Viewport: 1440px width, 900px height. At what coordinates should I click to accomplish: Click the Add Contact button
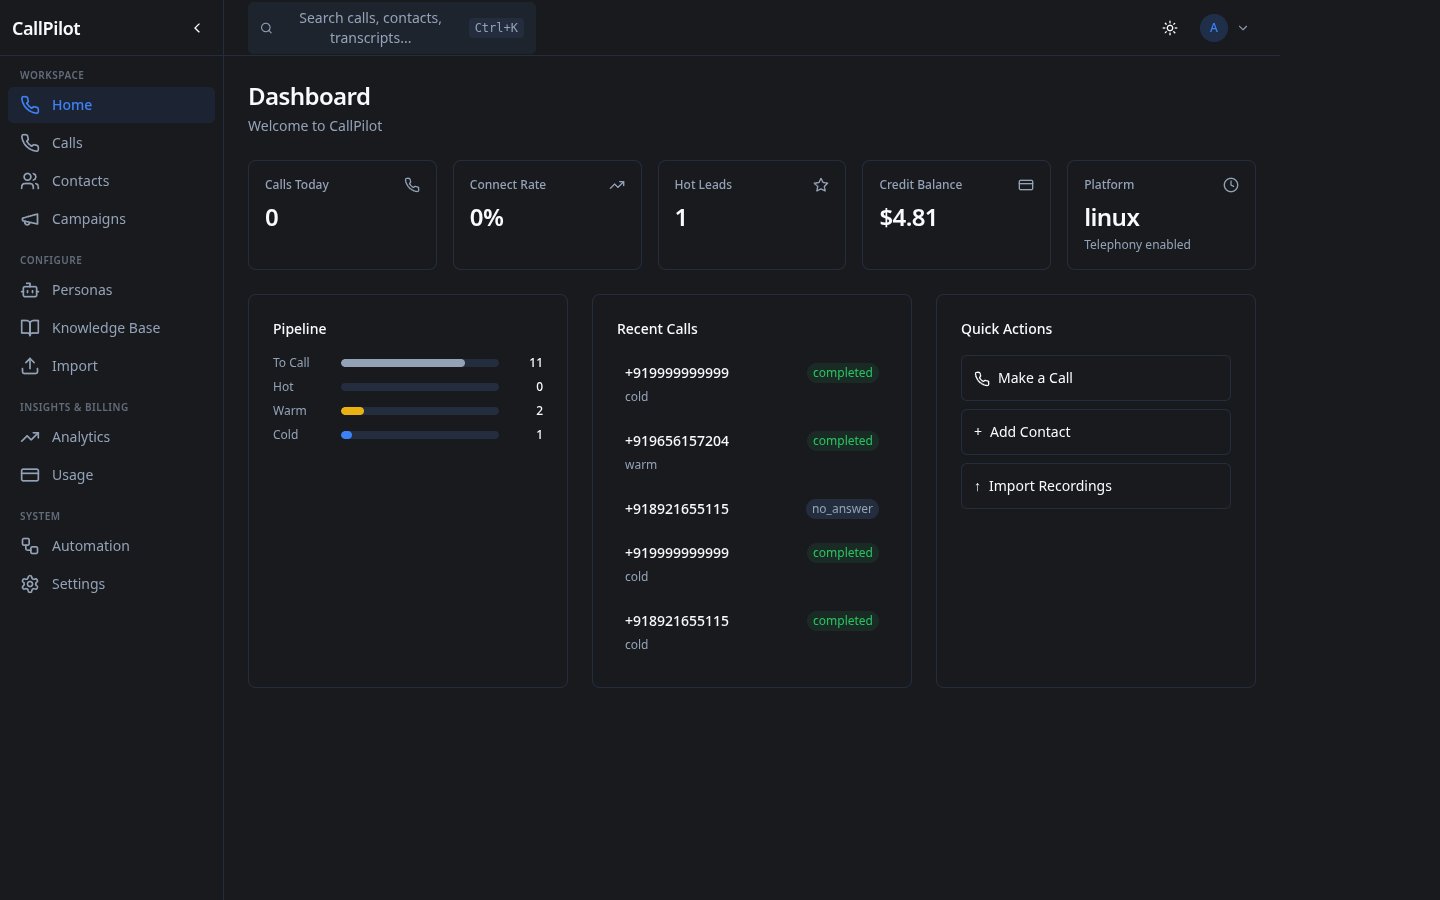tap(1096, 432)
